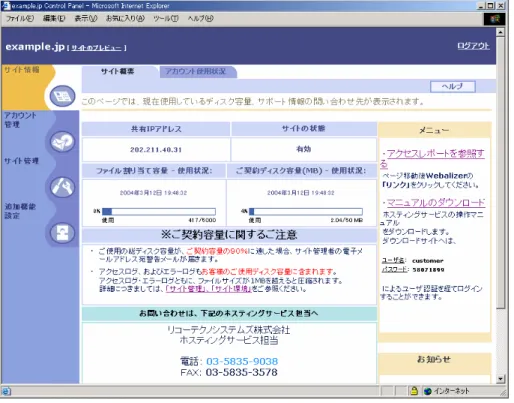Click the scrollbar up arrow
The image size is (514, 403).
click(500, 32)
